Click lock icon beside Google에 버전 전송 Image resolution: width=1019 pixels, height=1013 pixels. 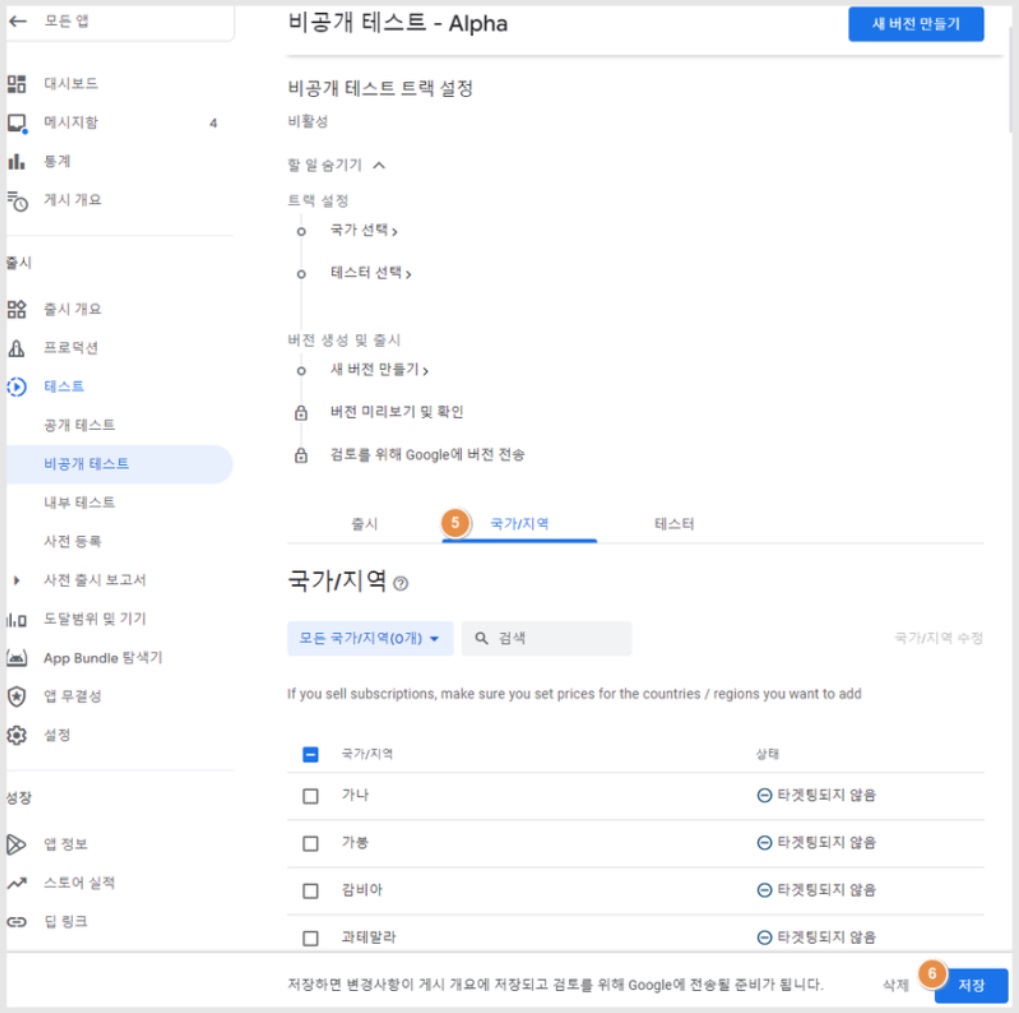tap(301, 455)
